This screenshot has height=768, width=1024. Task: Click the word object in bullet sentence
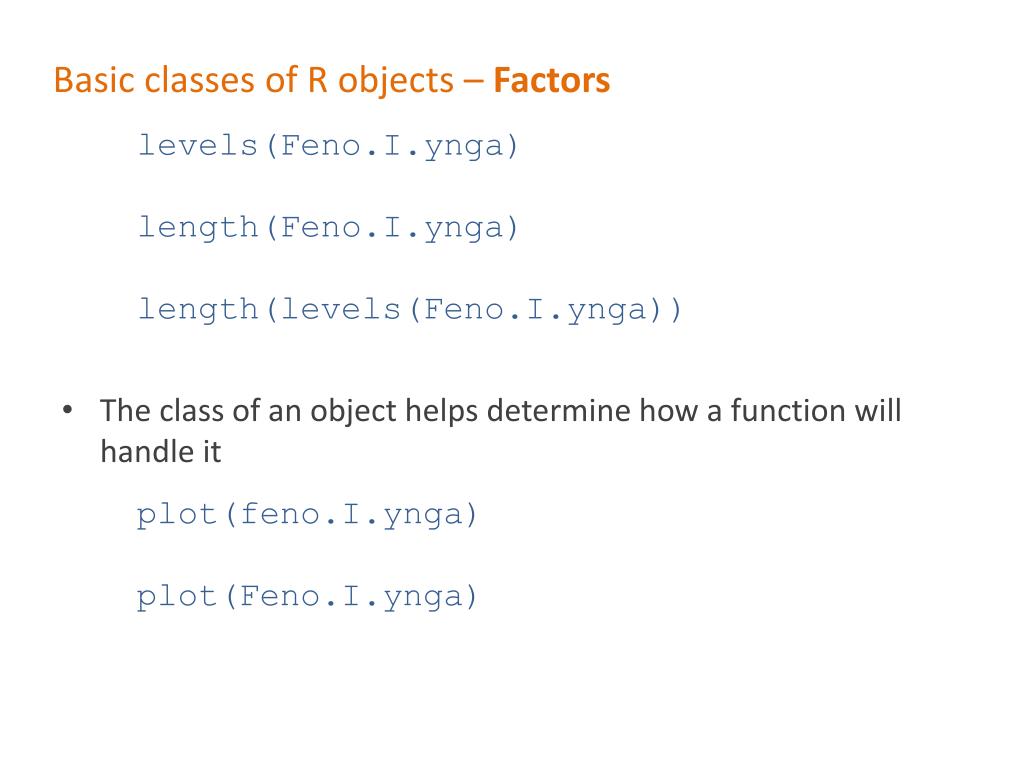coord(353,413)
